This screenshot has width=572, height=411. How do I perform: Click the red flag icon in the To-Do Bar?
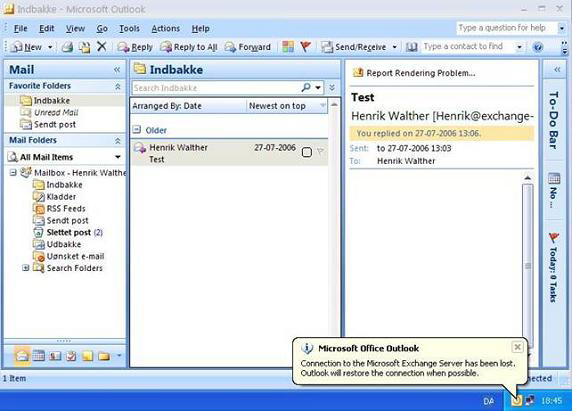coord(554,238)
